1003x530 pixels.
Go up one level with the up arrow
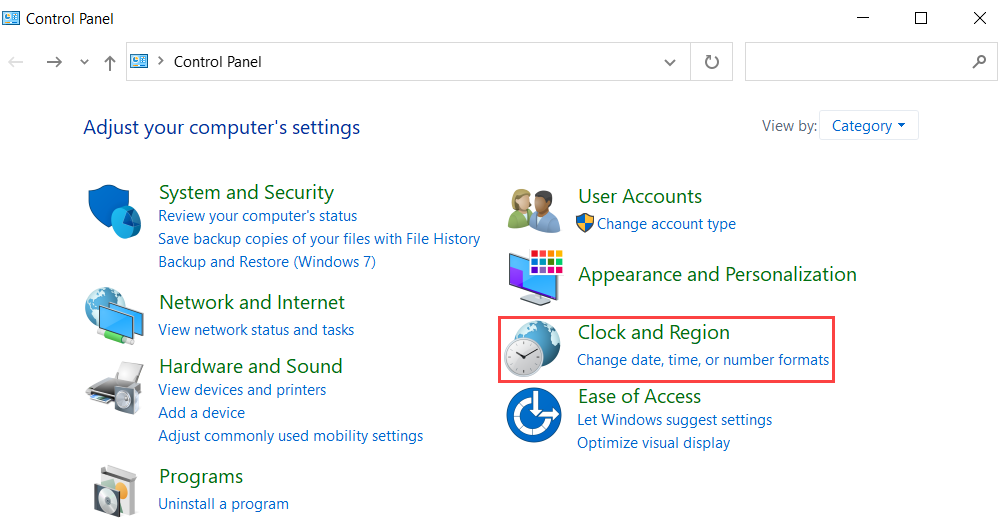[110, 63]
